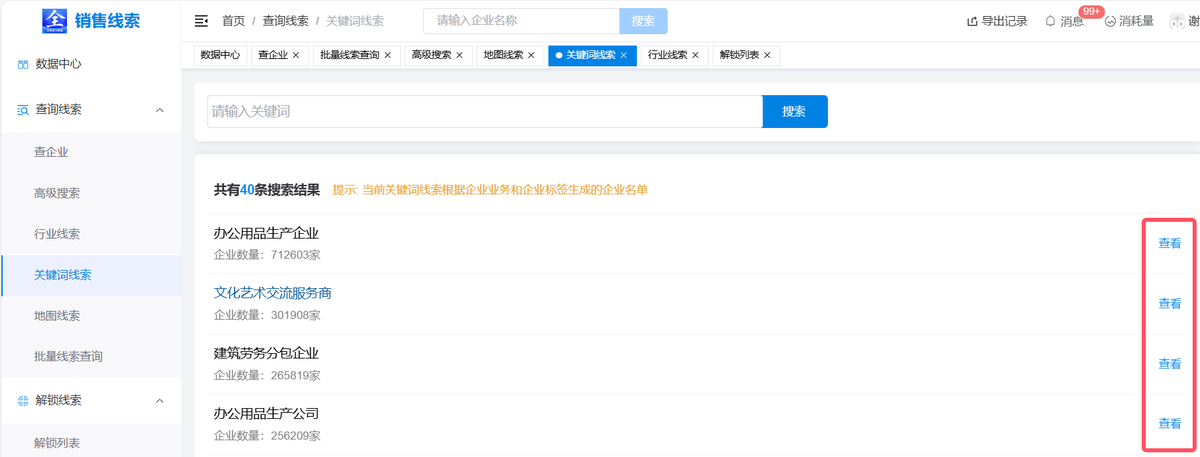Click the 销售线索 logo icon
Viewport: 1200px width, 457px height.
(x=55, y=19)
